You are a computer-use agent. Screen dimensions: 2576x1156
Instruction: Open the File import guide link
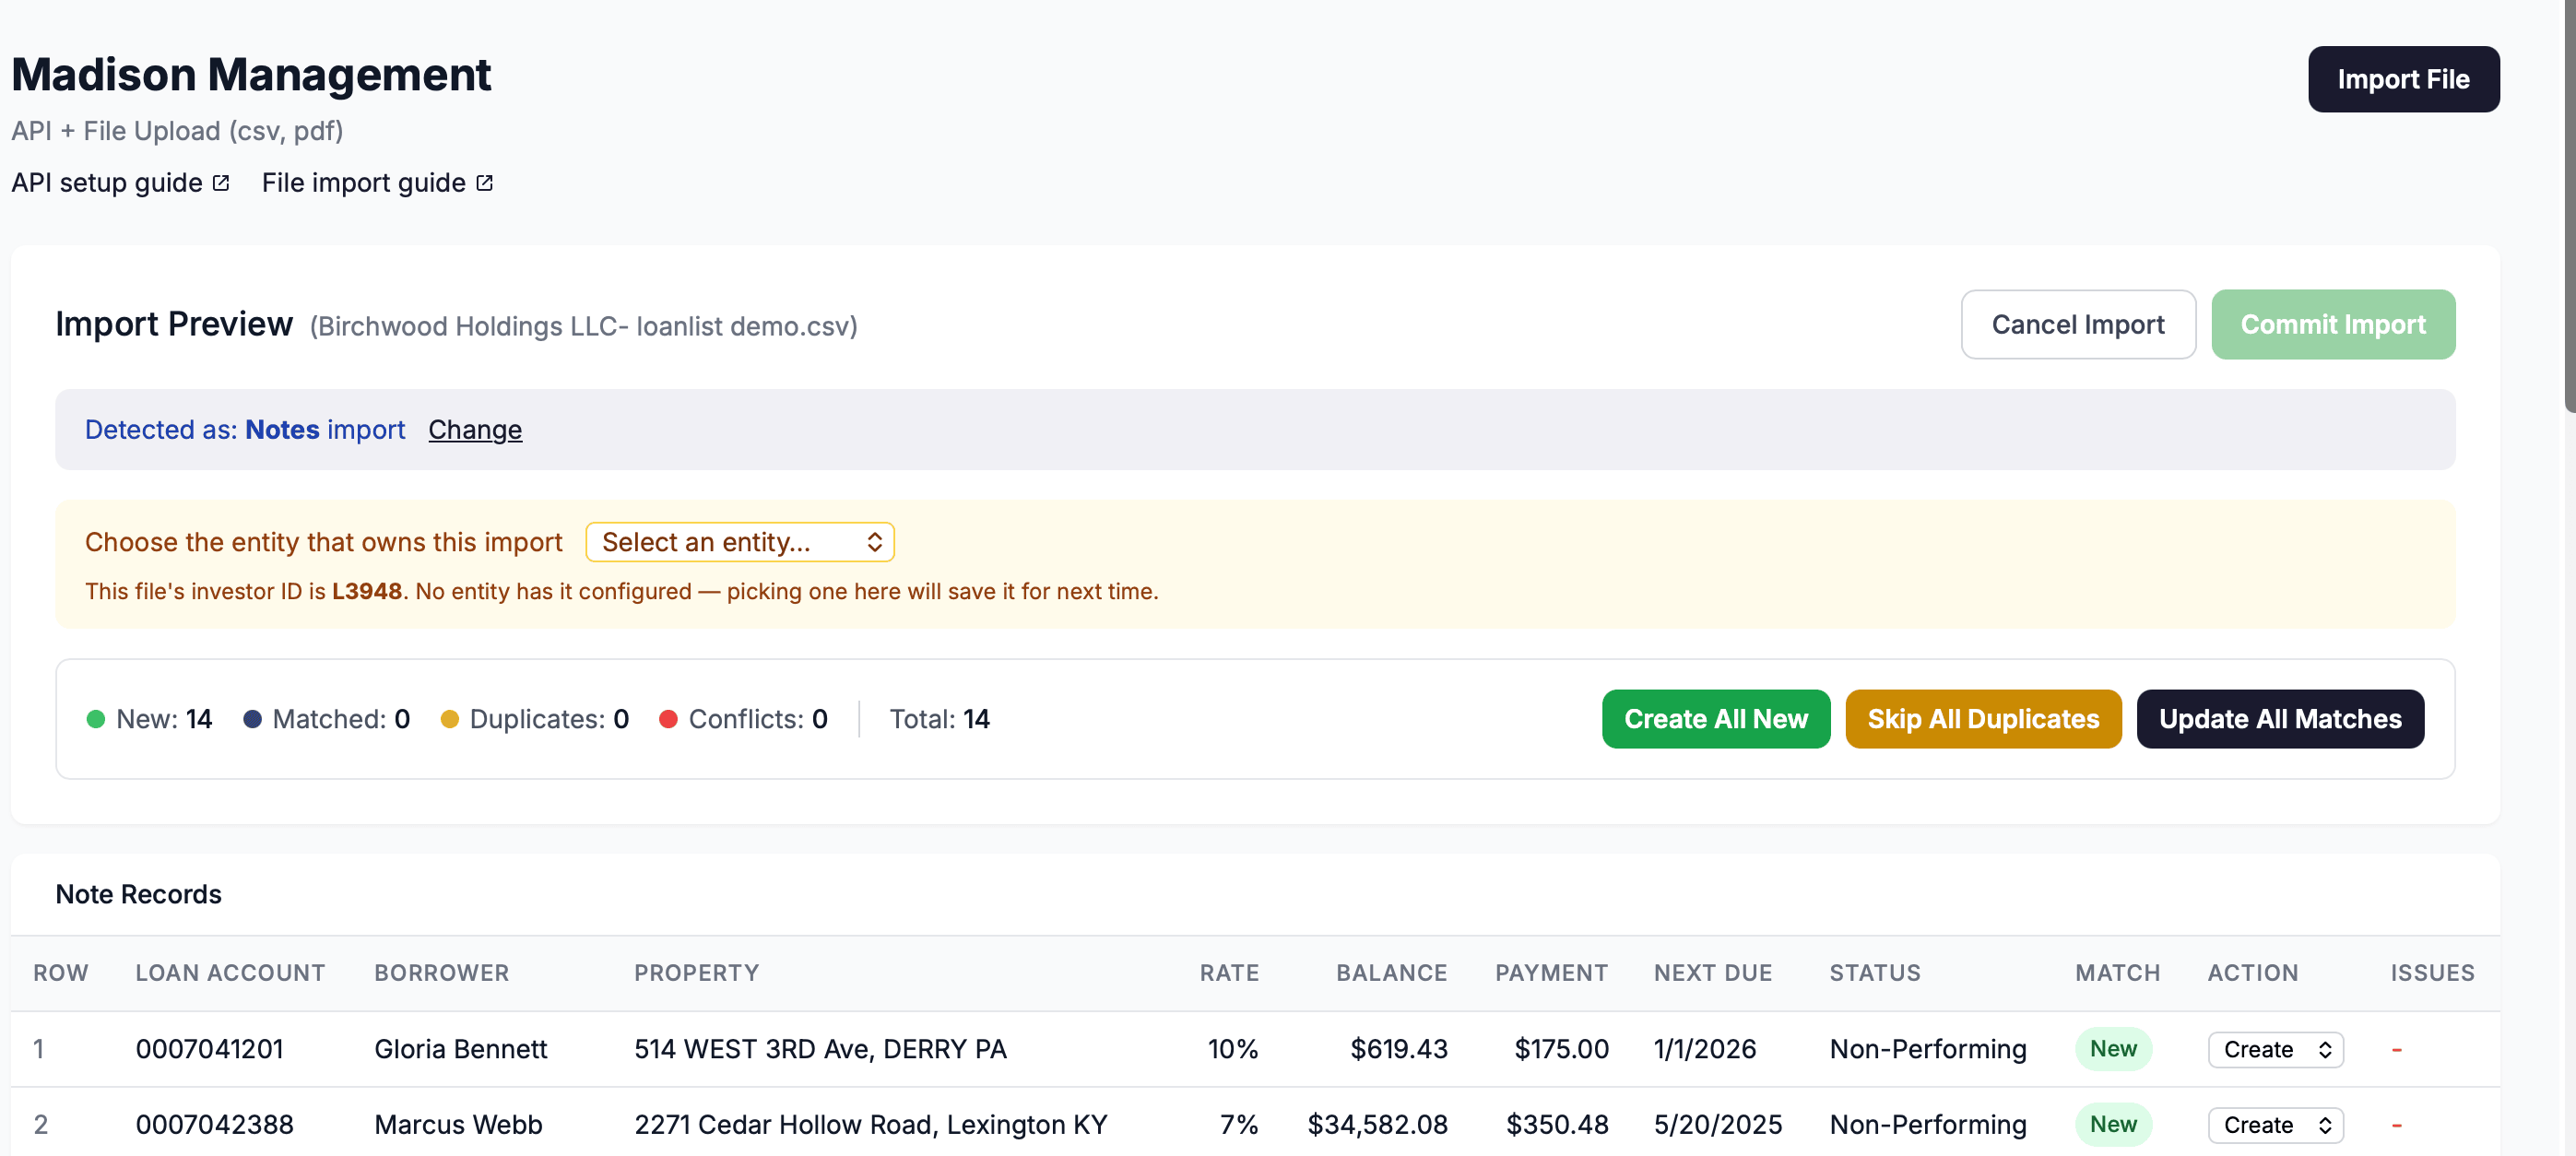coord(377,182)
